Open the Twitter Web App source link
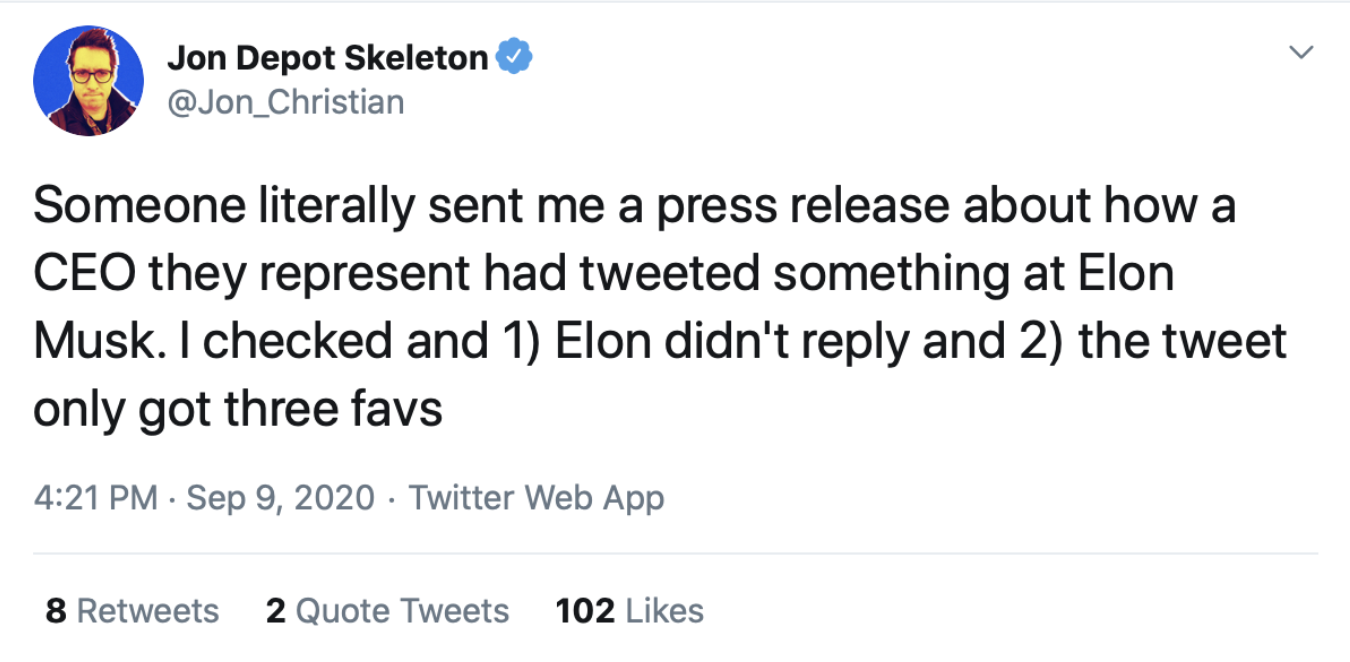 click(537, 497)
